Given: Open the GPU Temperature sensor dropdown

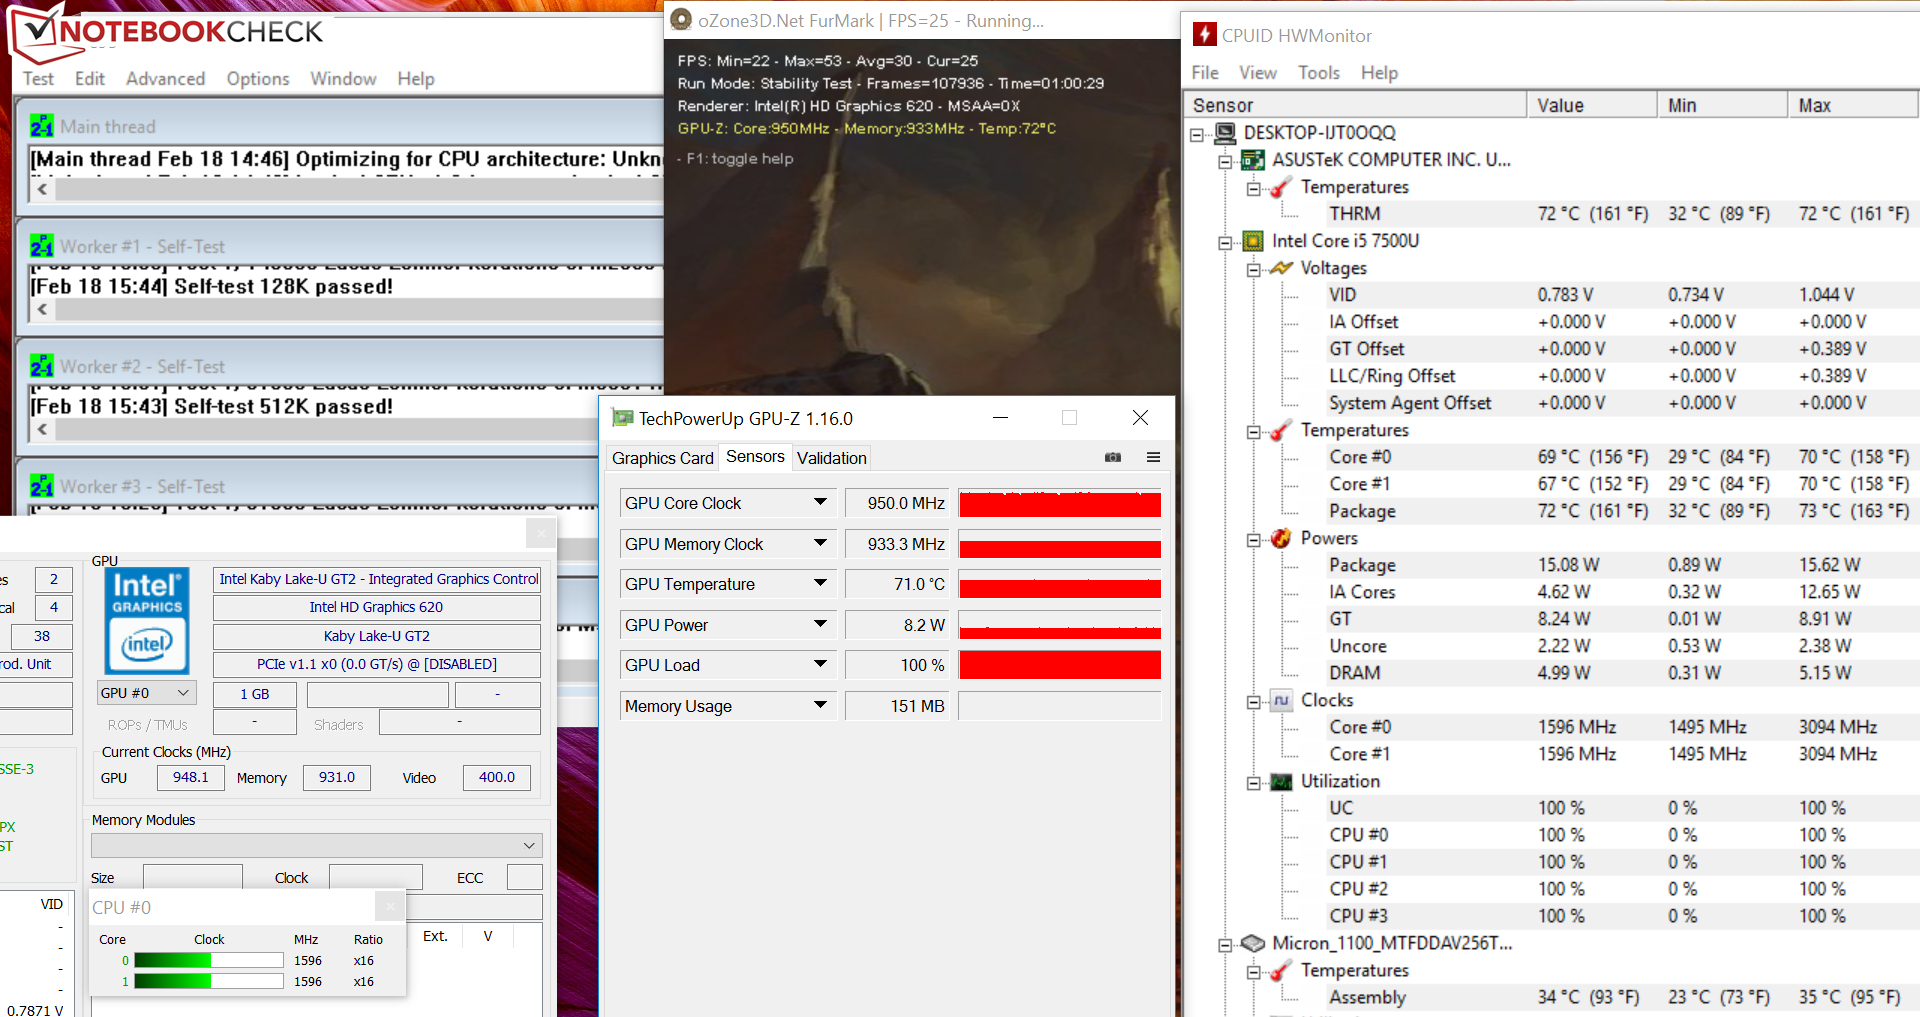Looking at the screenshot, I should click(820, 583).
